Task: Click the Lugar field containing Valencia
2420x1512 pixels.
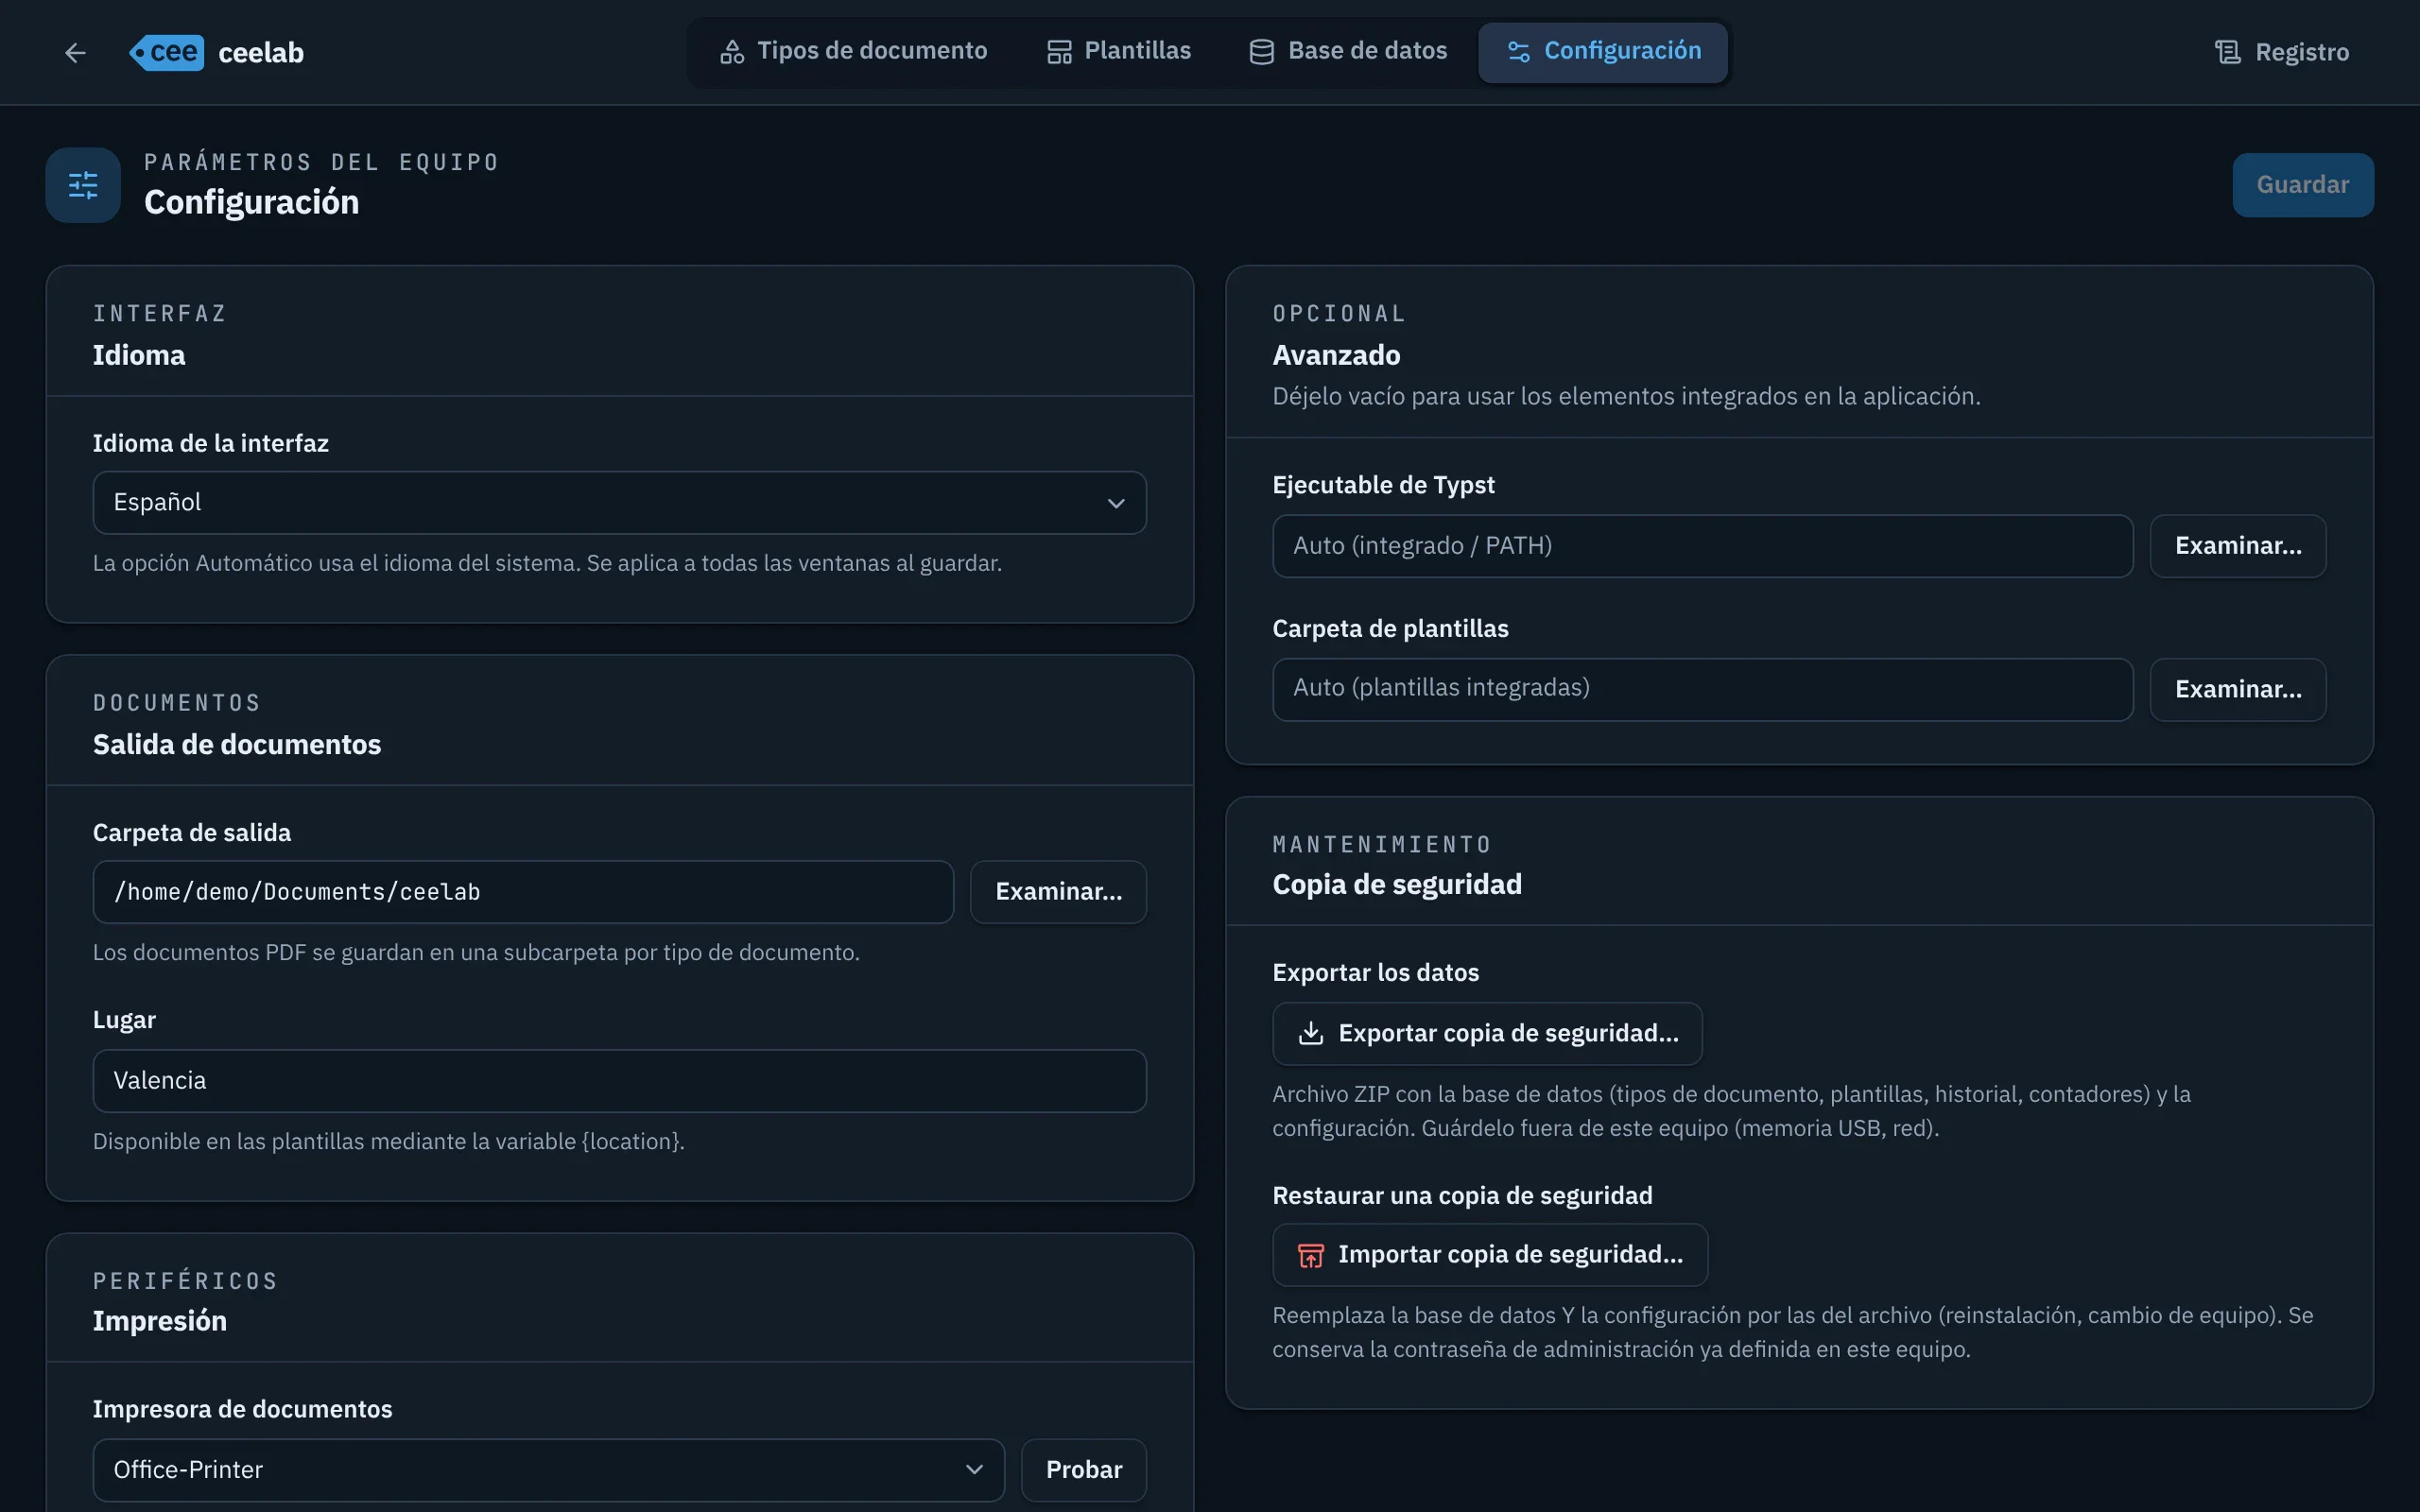Action: point(619,1081)
